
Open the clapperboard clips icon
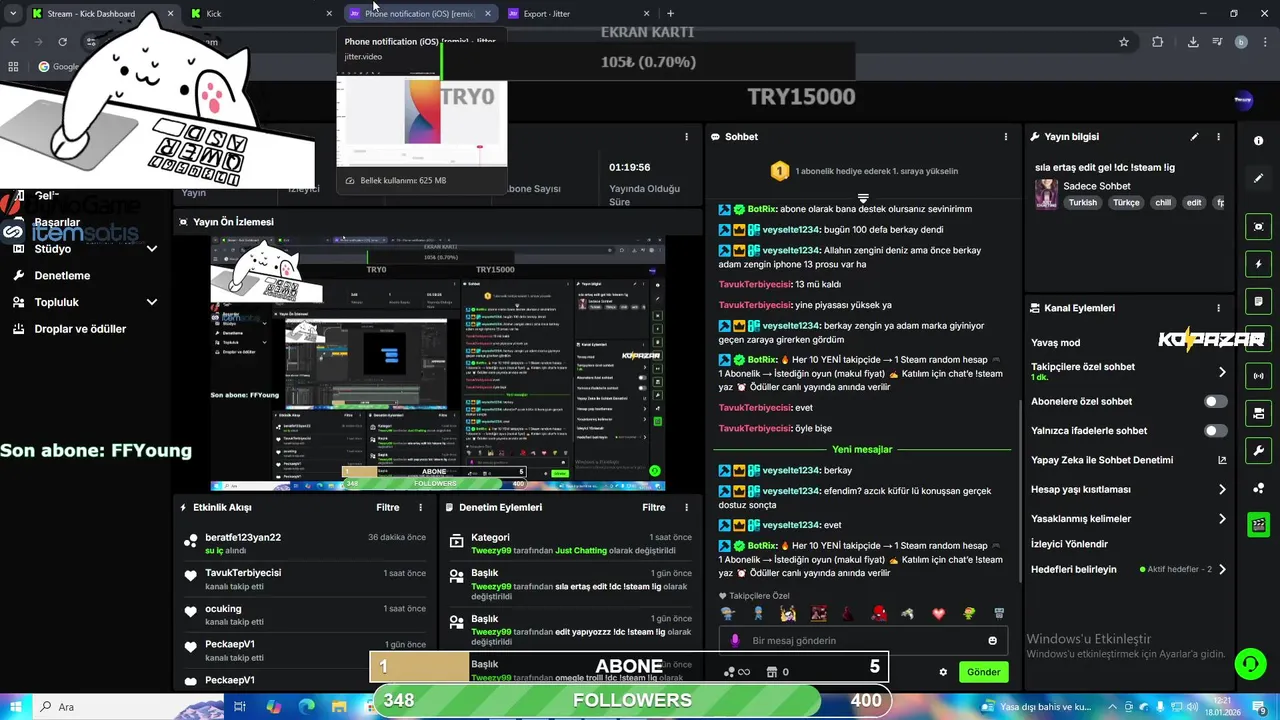1258,524
